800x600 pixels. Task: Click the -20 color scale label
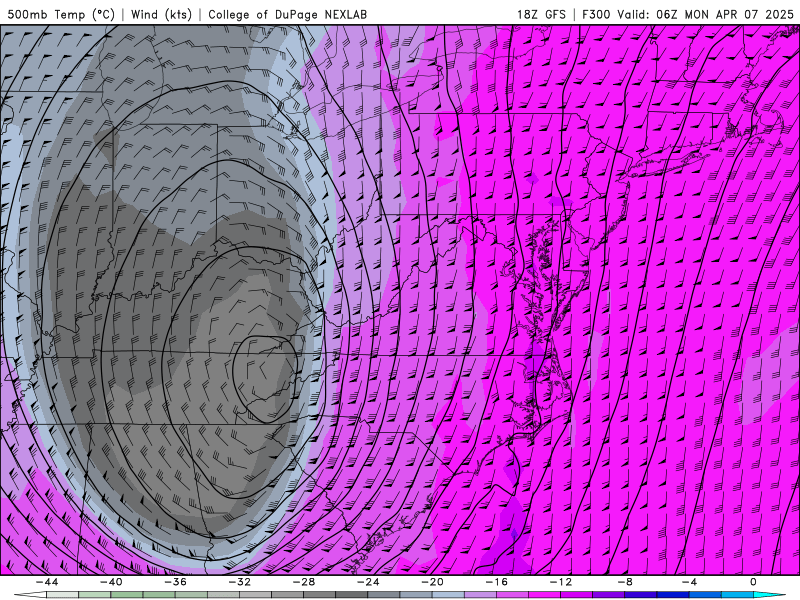point(432,582)
